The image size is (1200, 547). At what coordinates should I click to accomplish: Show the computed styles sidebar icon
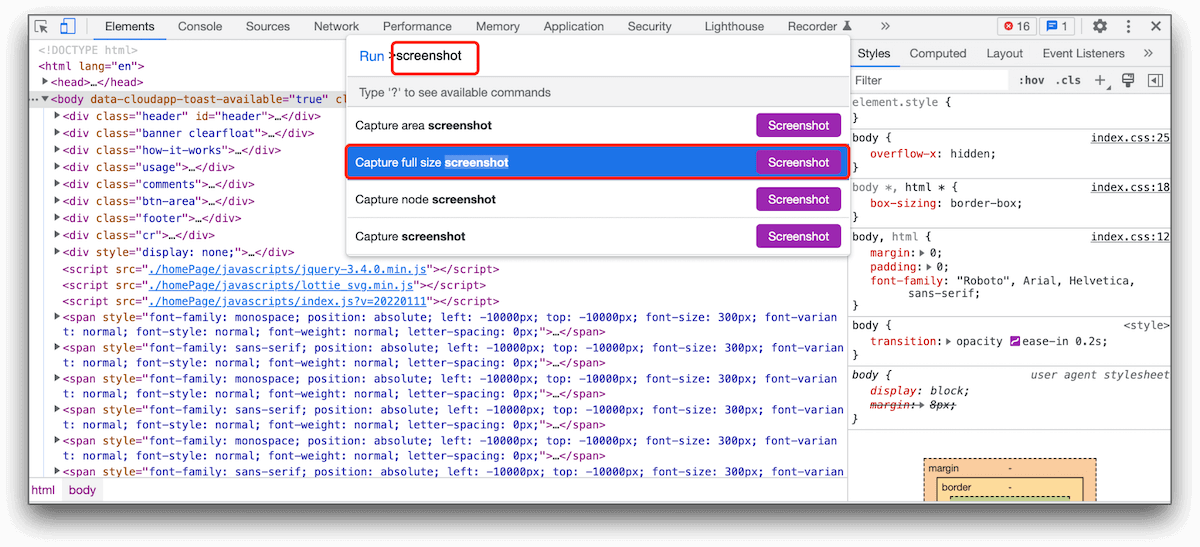click(x=1155, y=80)
